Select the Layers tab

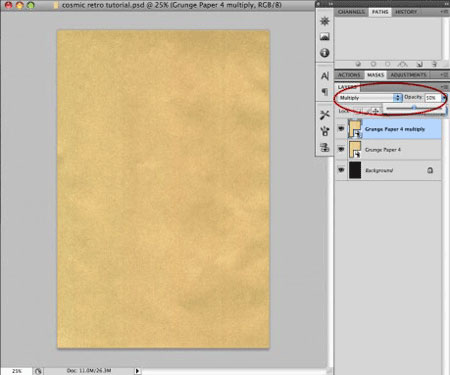pyautogui.click(x=347, y=87)
